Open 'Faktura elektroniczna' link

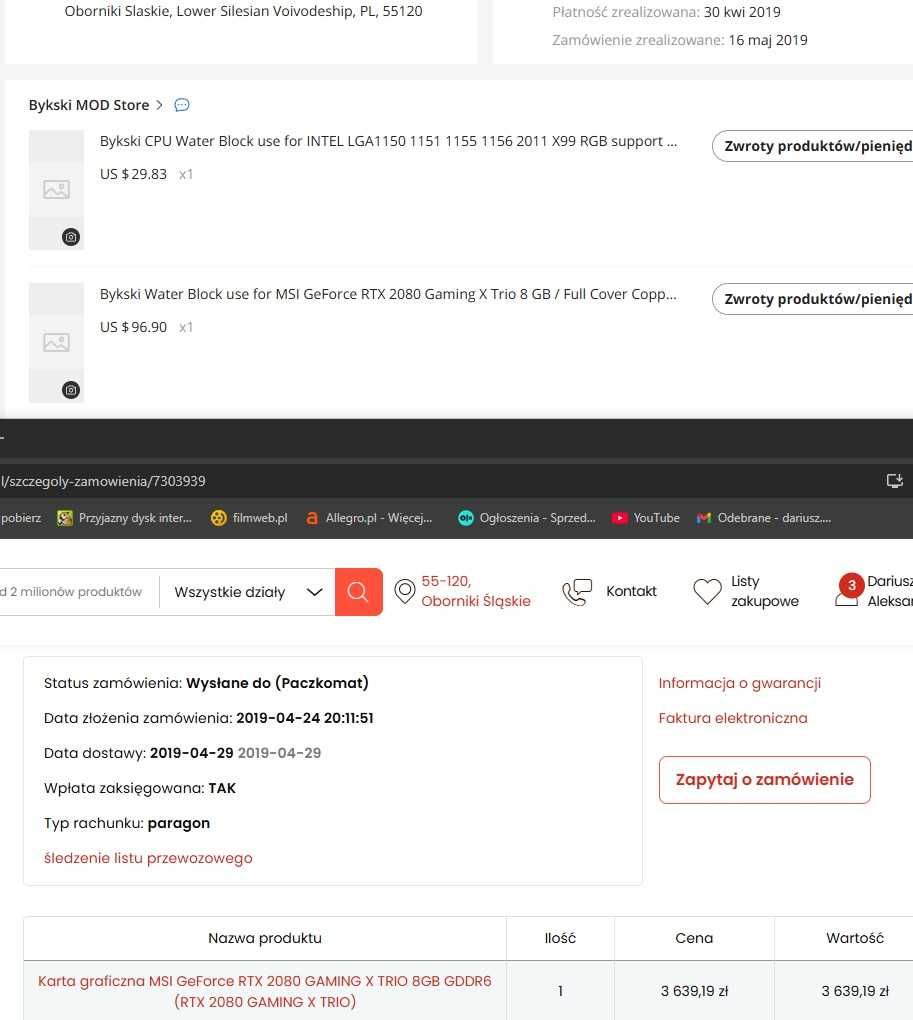(x=733, y=718)
